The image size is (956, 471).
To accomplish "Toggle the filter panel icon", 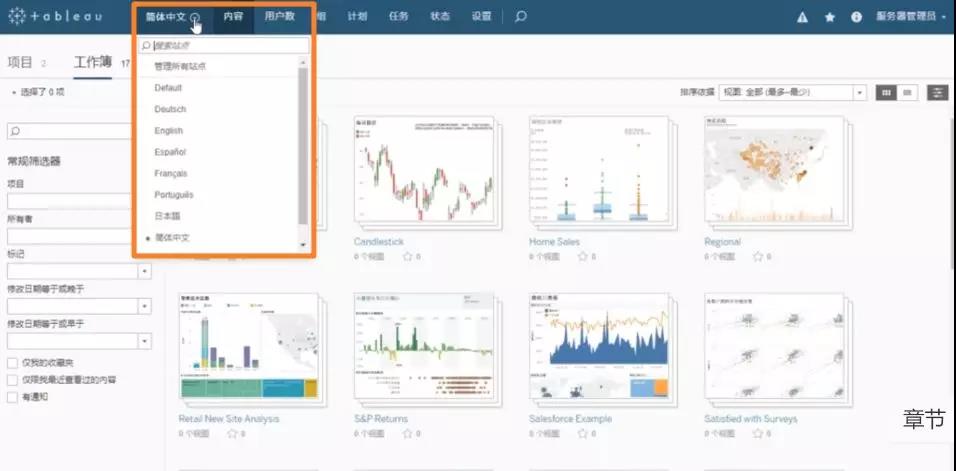I will click(937, 92).
